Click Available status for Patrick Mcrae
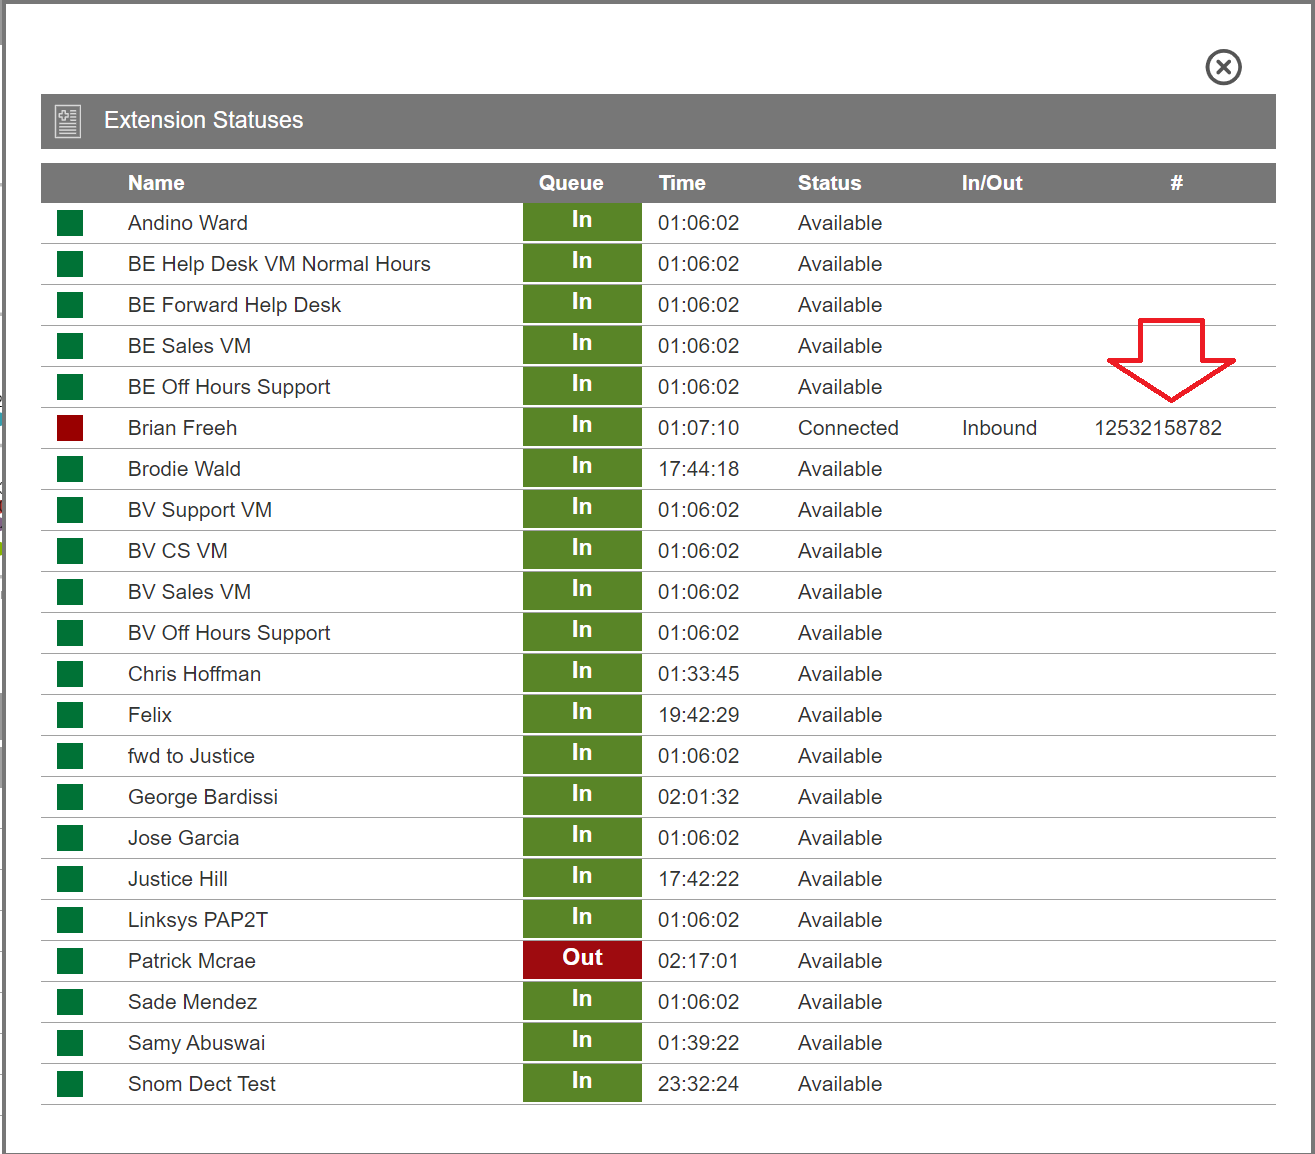Image resolution: width=1315 pixels, height=1154 pixels. [x=840, y=961]
